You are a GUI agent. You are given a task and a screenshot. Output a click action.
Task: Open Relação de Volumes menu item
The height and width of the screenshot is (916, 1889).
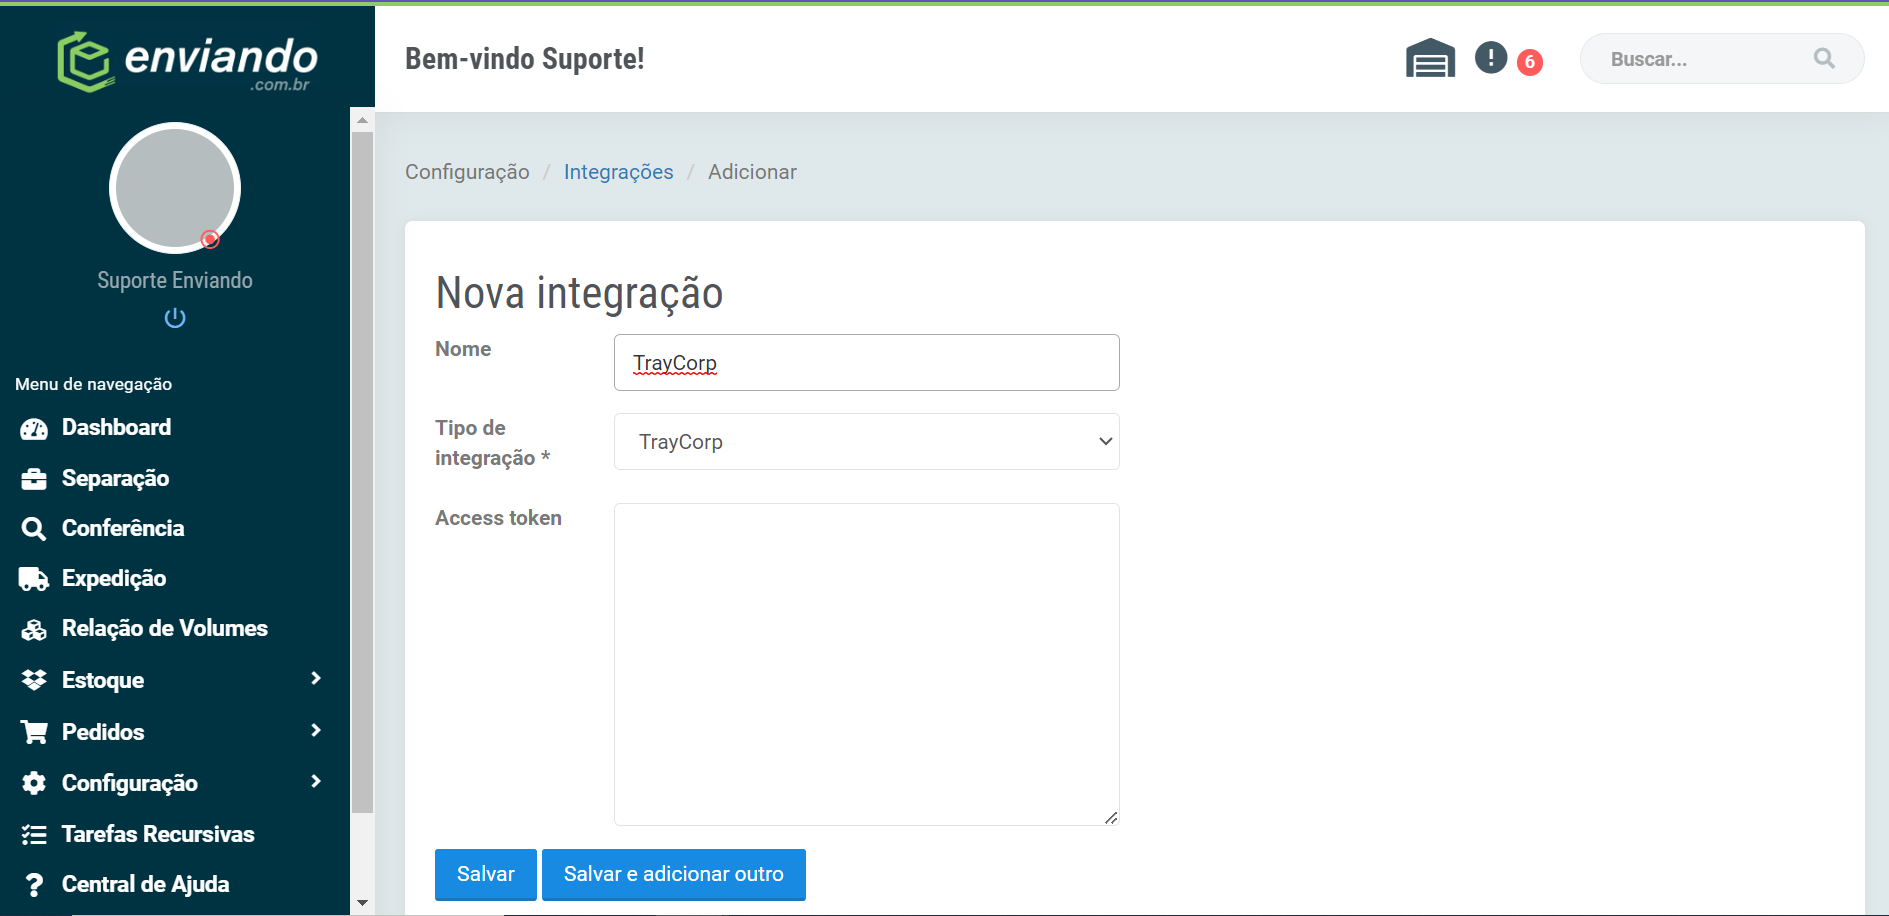pos(165,629)
